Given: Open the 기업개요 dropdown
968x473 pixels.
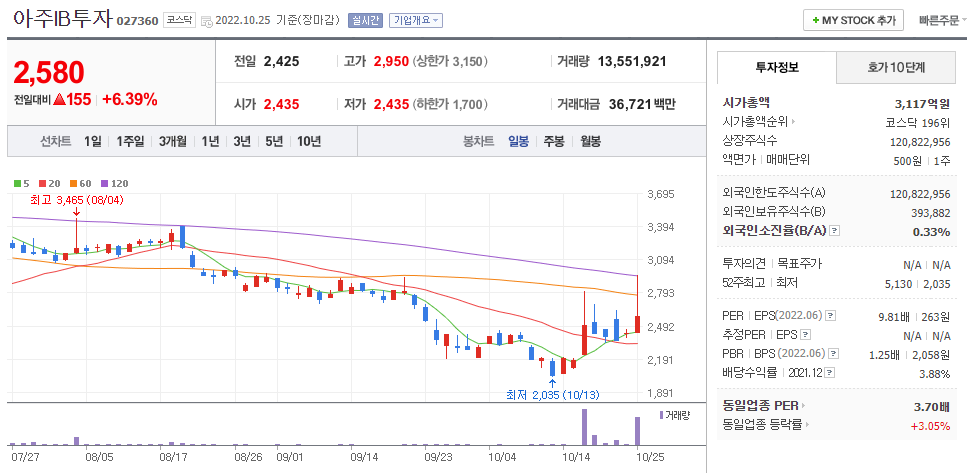Looking at the screenshot, I should pyautogui.click(x=415, y=20).
